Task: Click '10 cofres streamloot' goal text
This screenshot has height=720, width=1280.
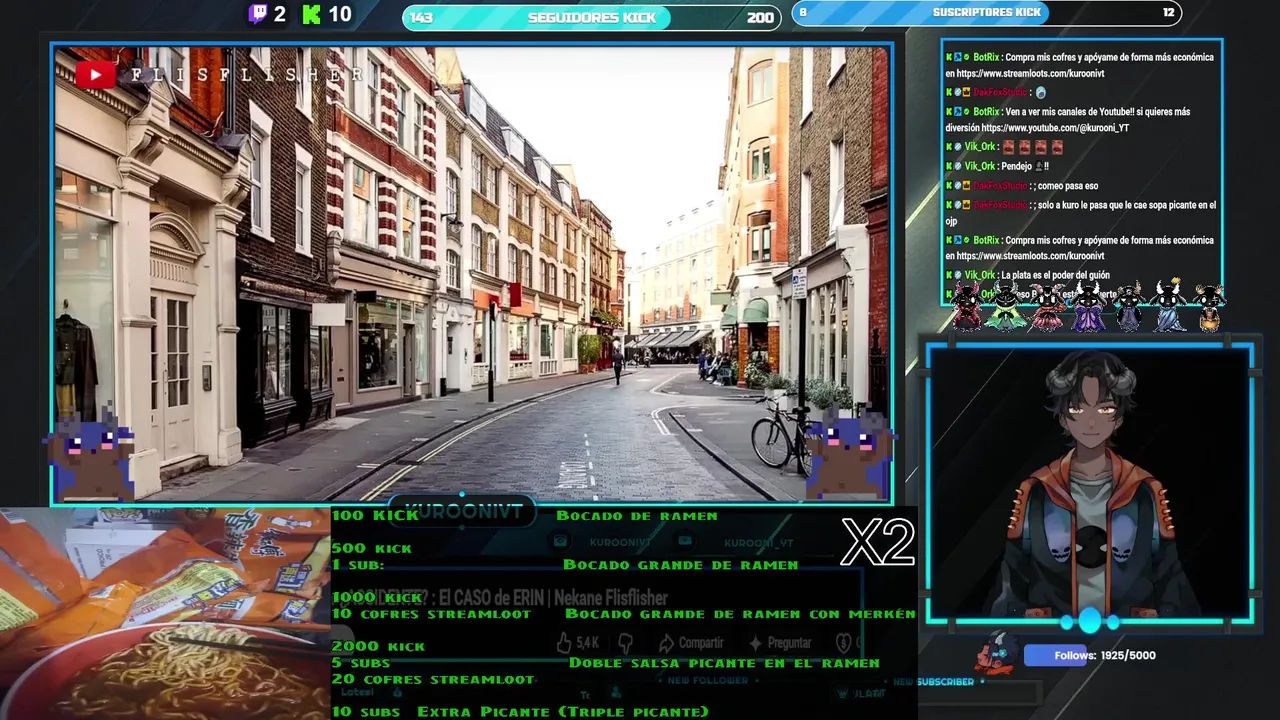Action: (x=432, y=614)
